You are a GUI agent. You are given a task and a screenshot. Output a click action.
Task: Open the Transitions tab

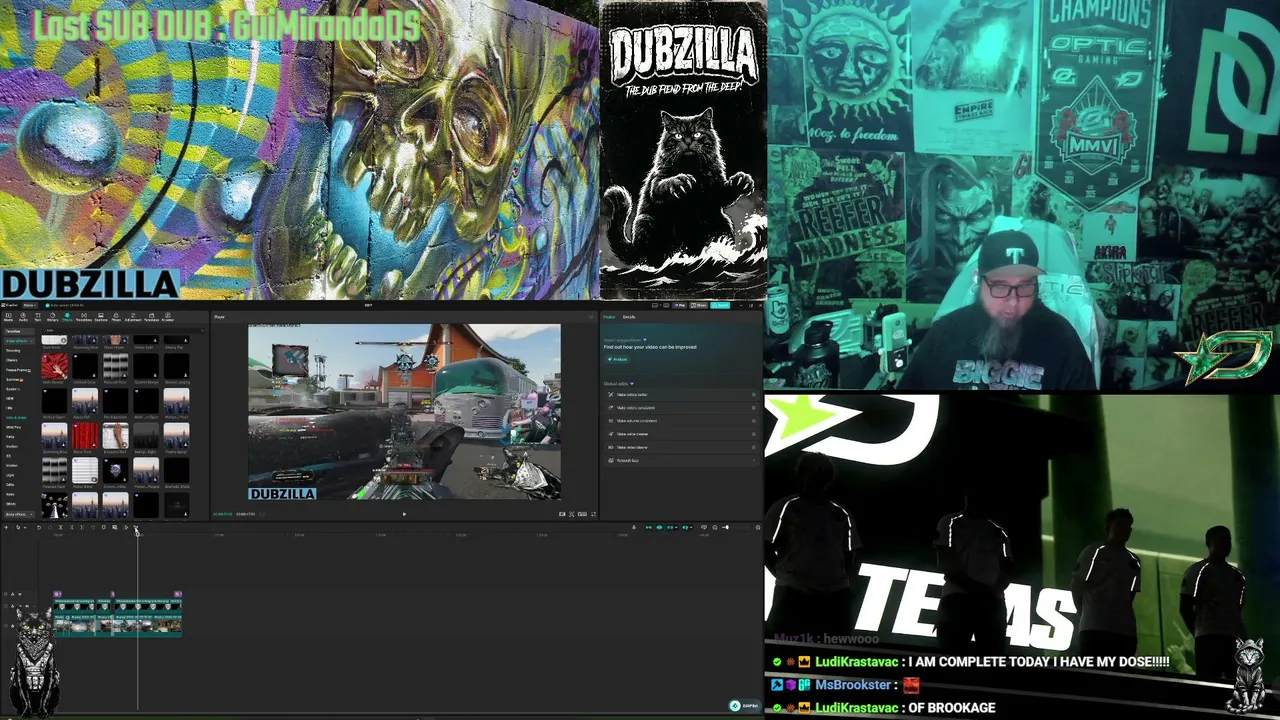(x=84, y=318)
